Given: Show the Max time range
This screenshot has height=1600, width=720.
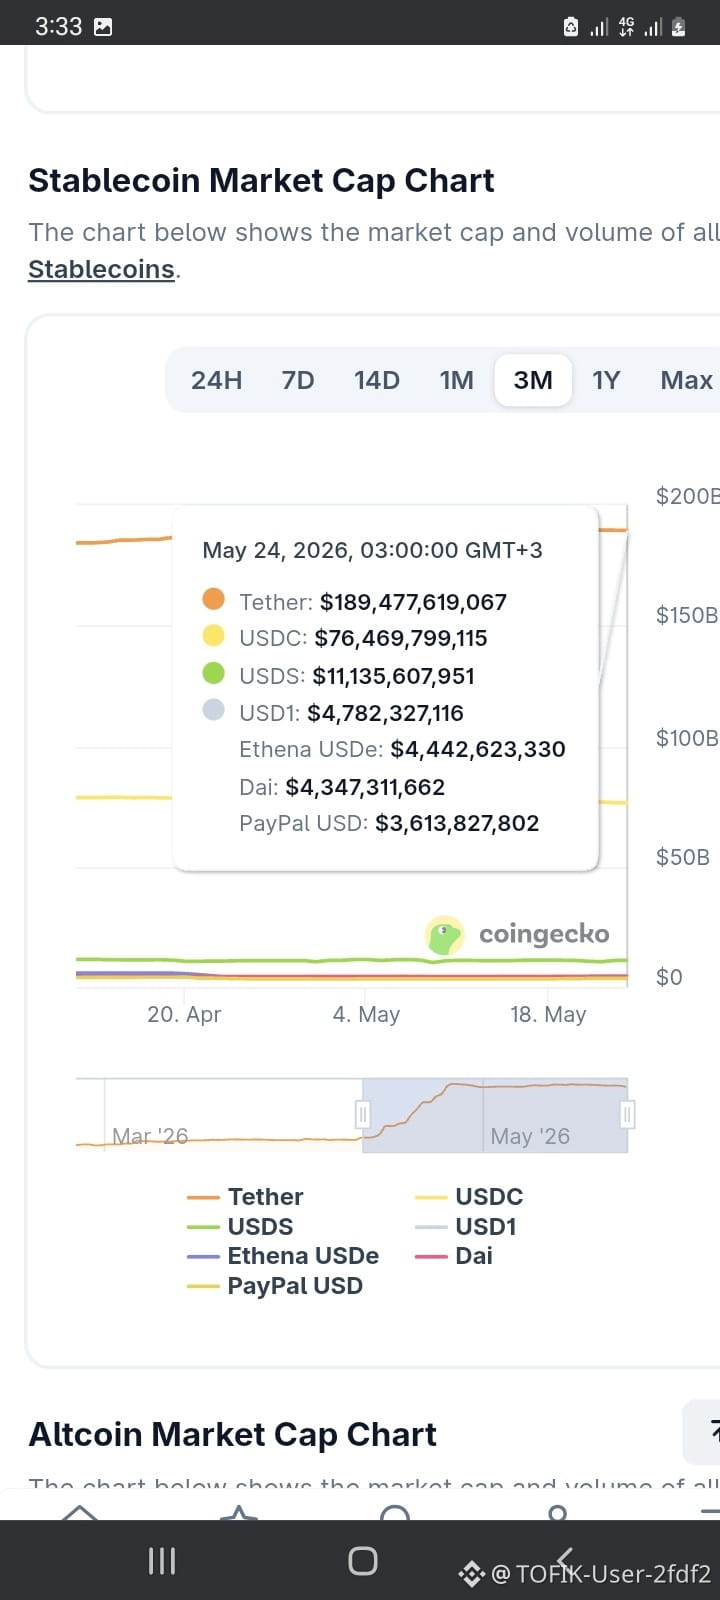Looking at the screenshot, I should (x=686, y=380).
